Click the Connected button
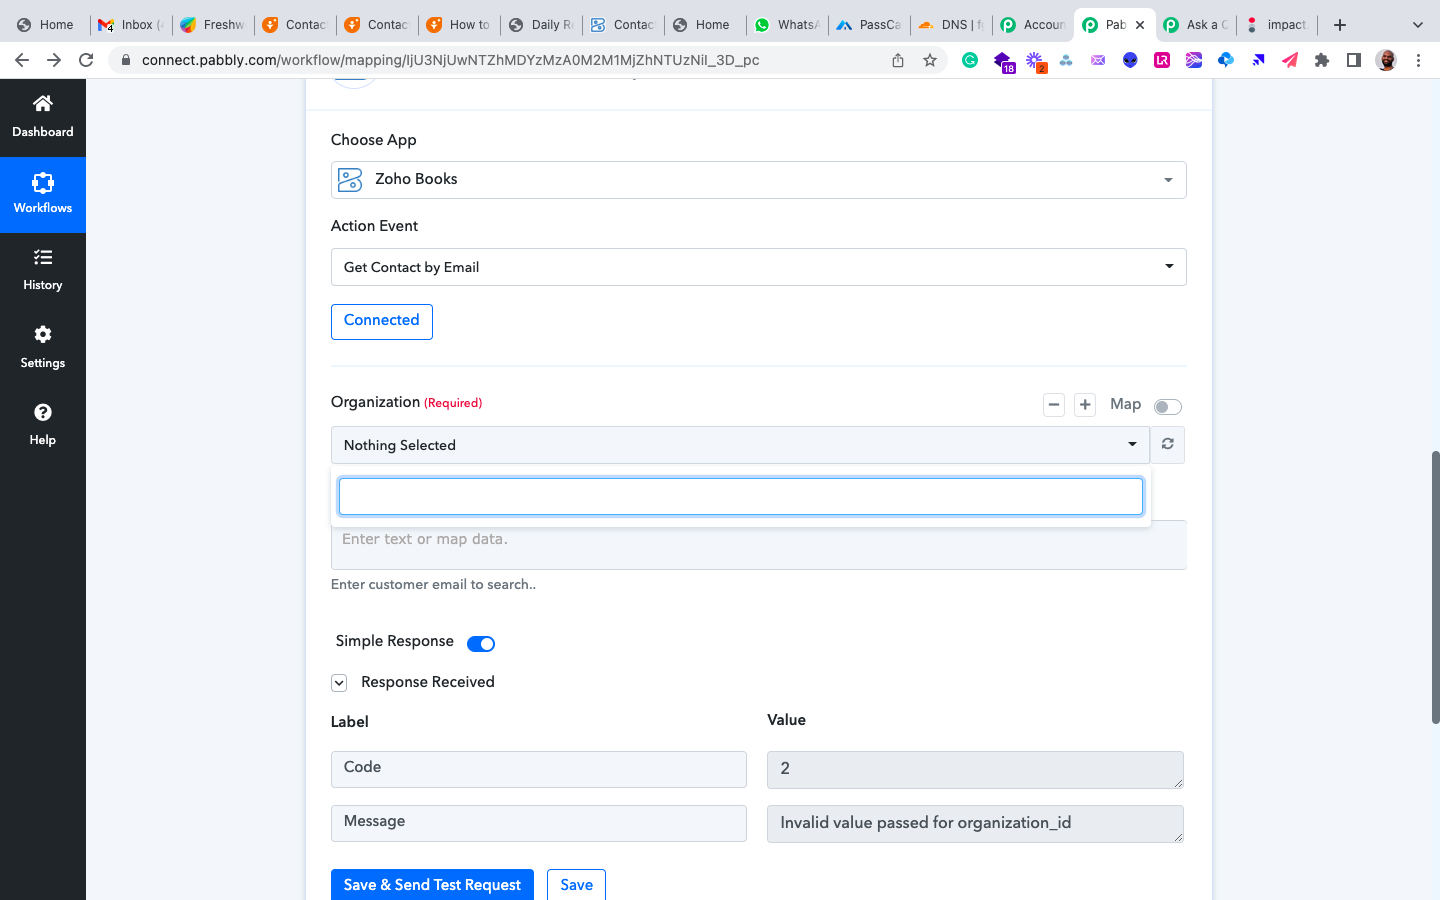1440x900 pixels. pyautogui.click(x=382, y=321)
